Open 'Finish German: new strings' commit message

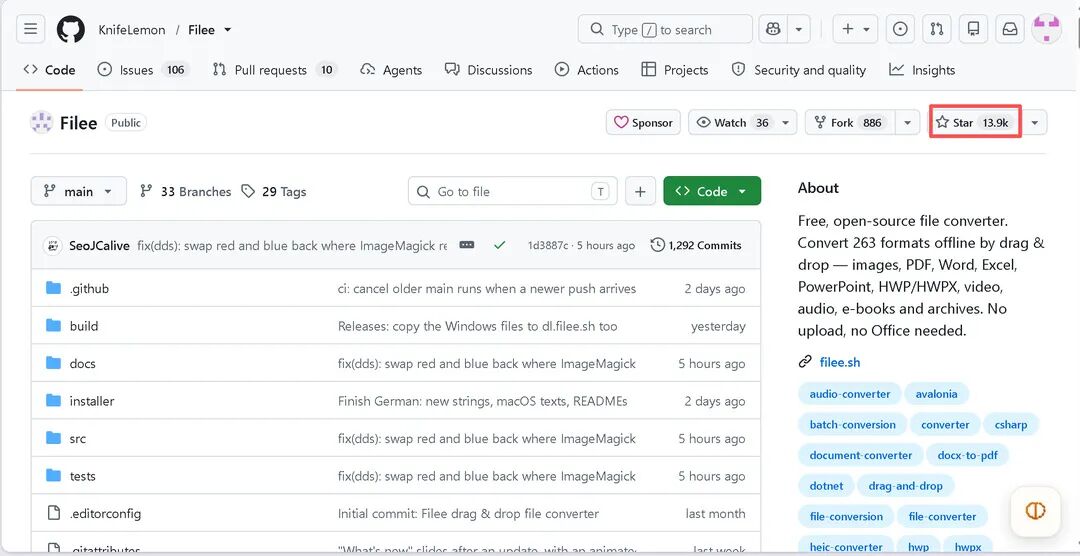click(483, 402)
